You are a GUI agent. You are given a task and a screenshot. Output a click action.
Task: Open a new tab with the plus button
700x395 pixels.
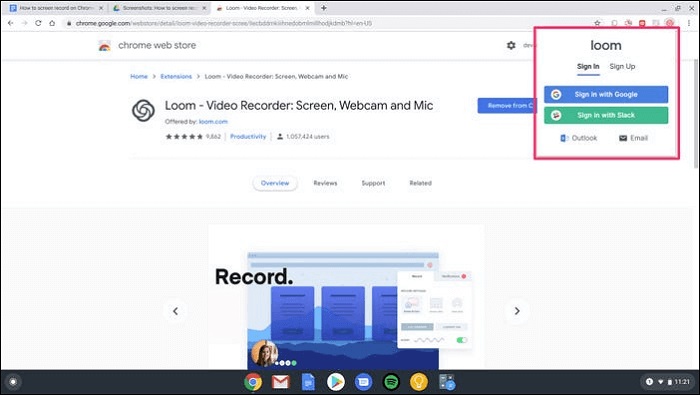point(324,8)
